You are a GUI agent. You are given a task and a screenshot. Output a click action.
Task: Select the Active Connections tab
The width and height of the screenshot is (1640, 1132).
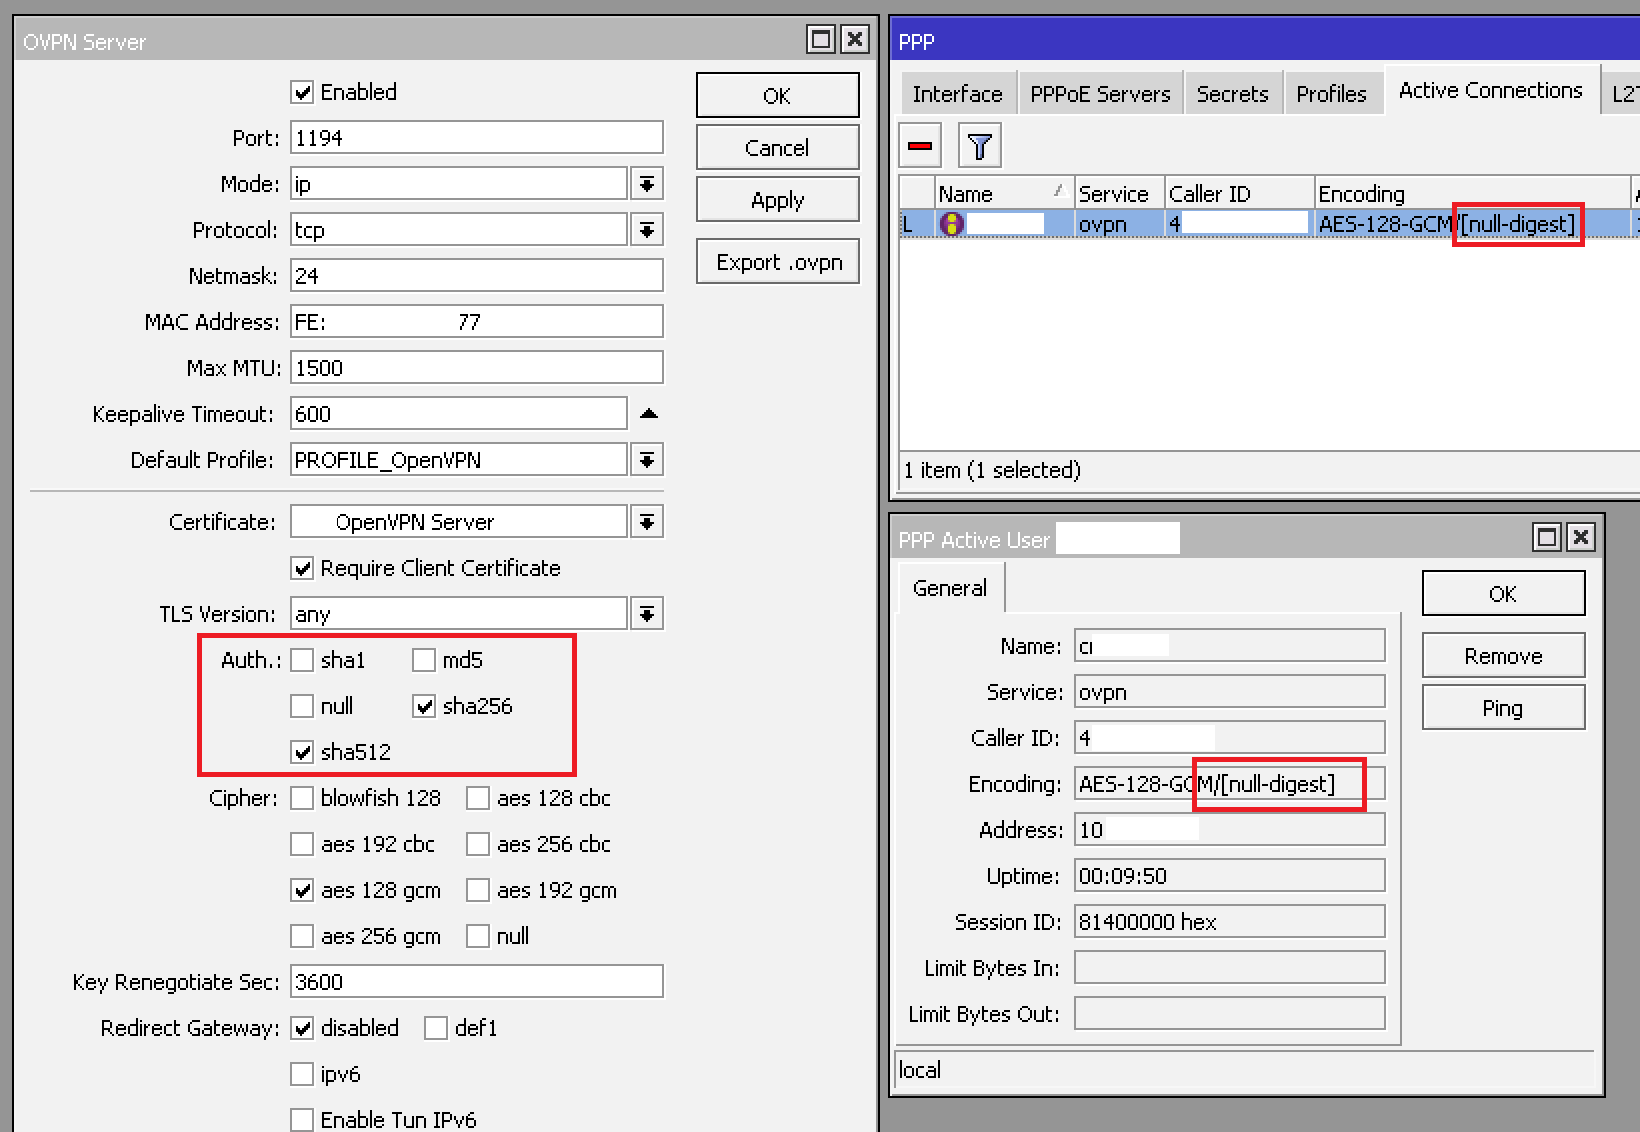coord(1490,91)
